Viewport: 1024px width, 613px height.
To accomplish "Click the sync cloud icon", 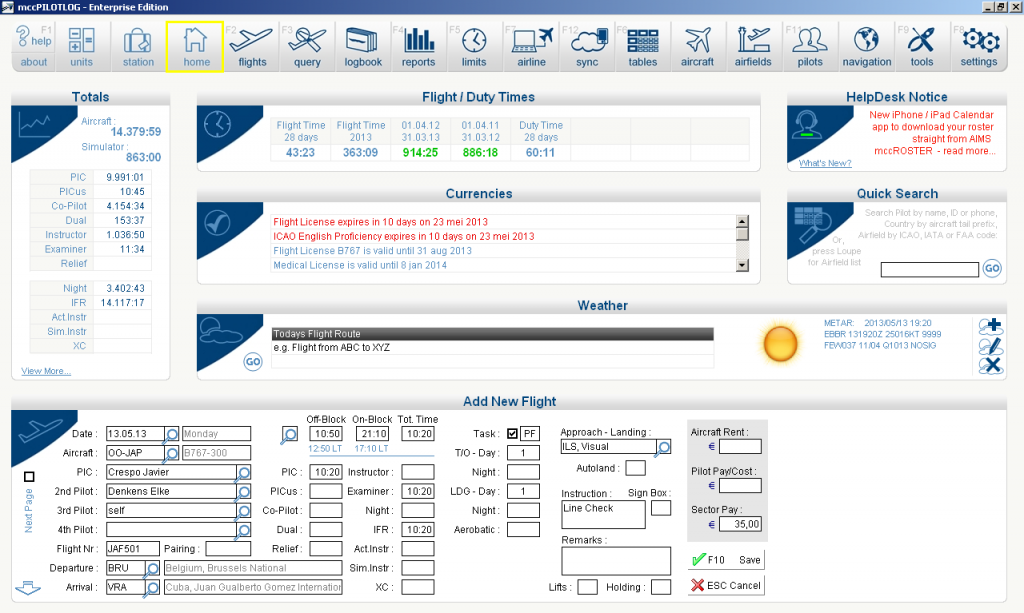I will [587, 47].
